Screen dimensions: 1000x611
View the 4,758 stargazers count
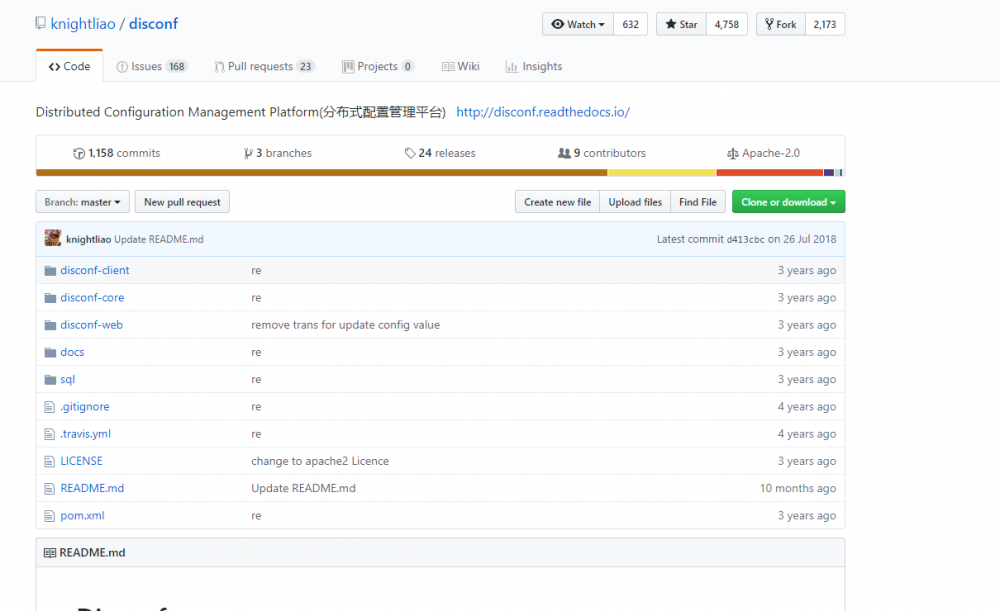[726, 24]
